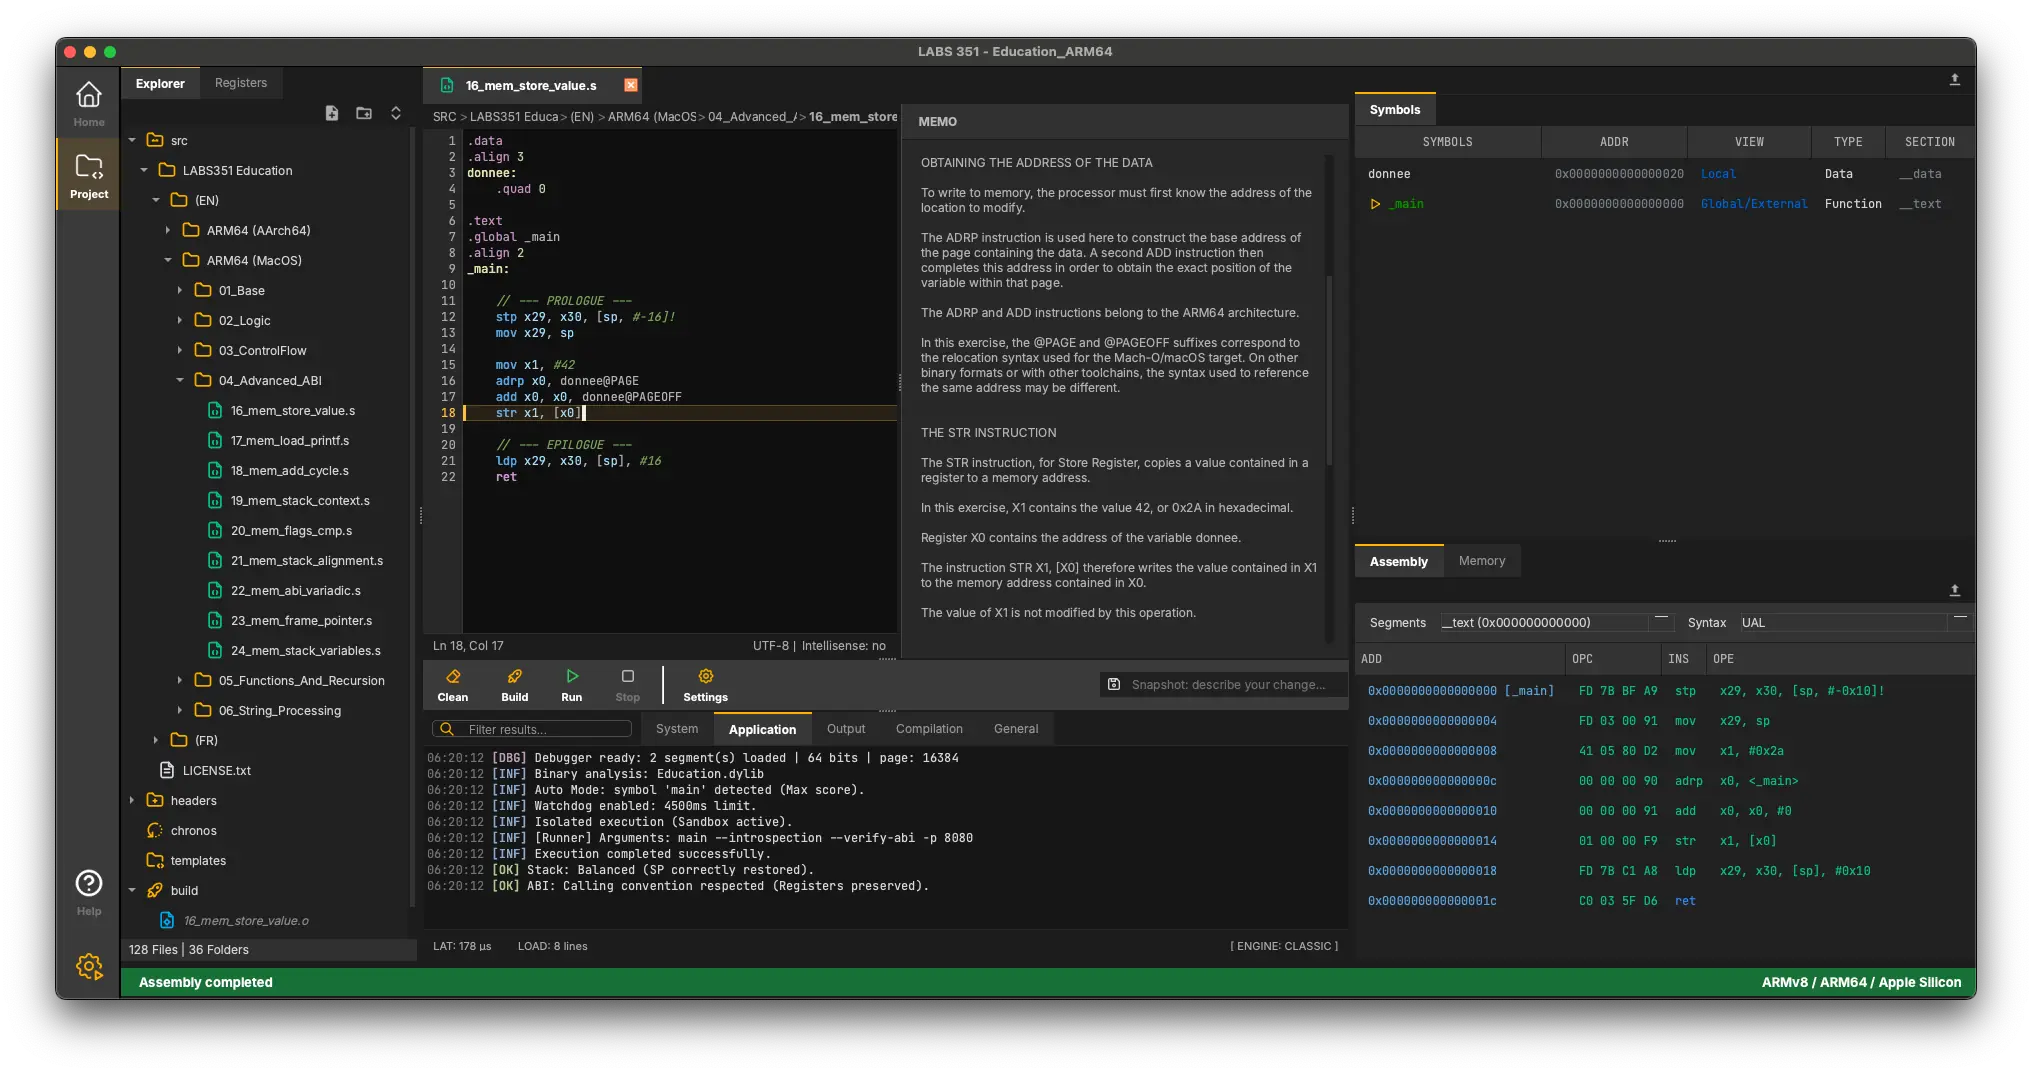The width and height of the screenshot is (2032, 1073).
Task: Click the Local view link for donnee
Action: 1718,174
